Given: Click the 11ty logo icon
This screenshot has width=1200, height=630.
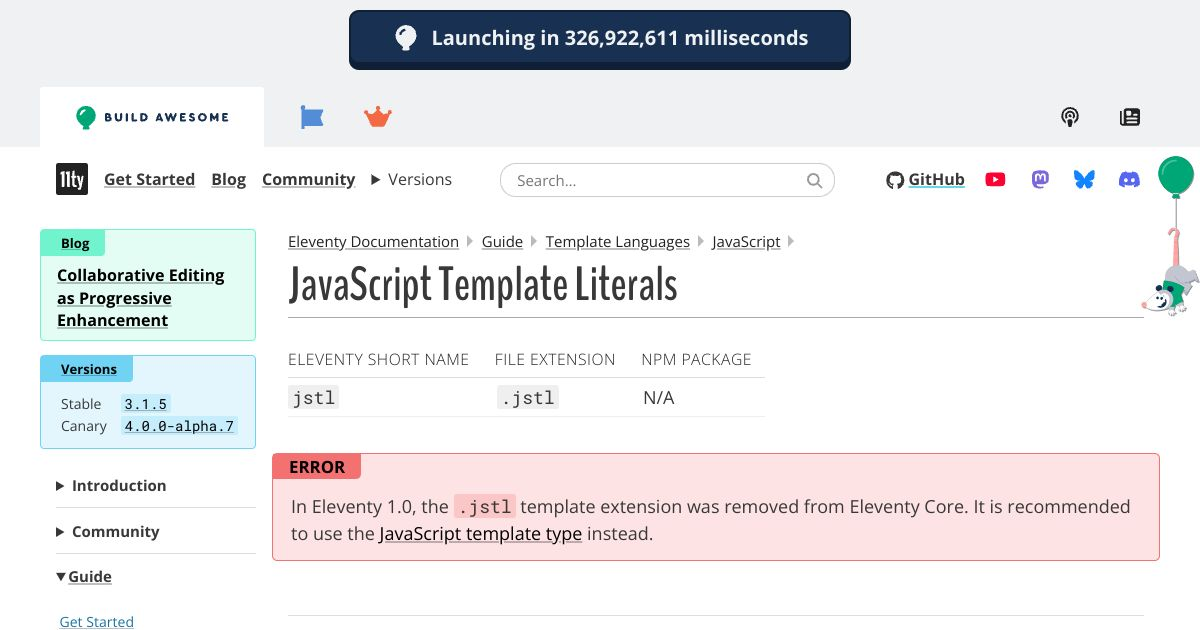Looking at the screenshot, I should (x=71, y=180).
